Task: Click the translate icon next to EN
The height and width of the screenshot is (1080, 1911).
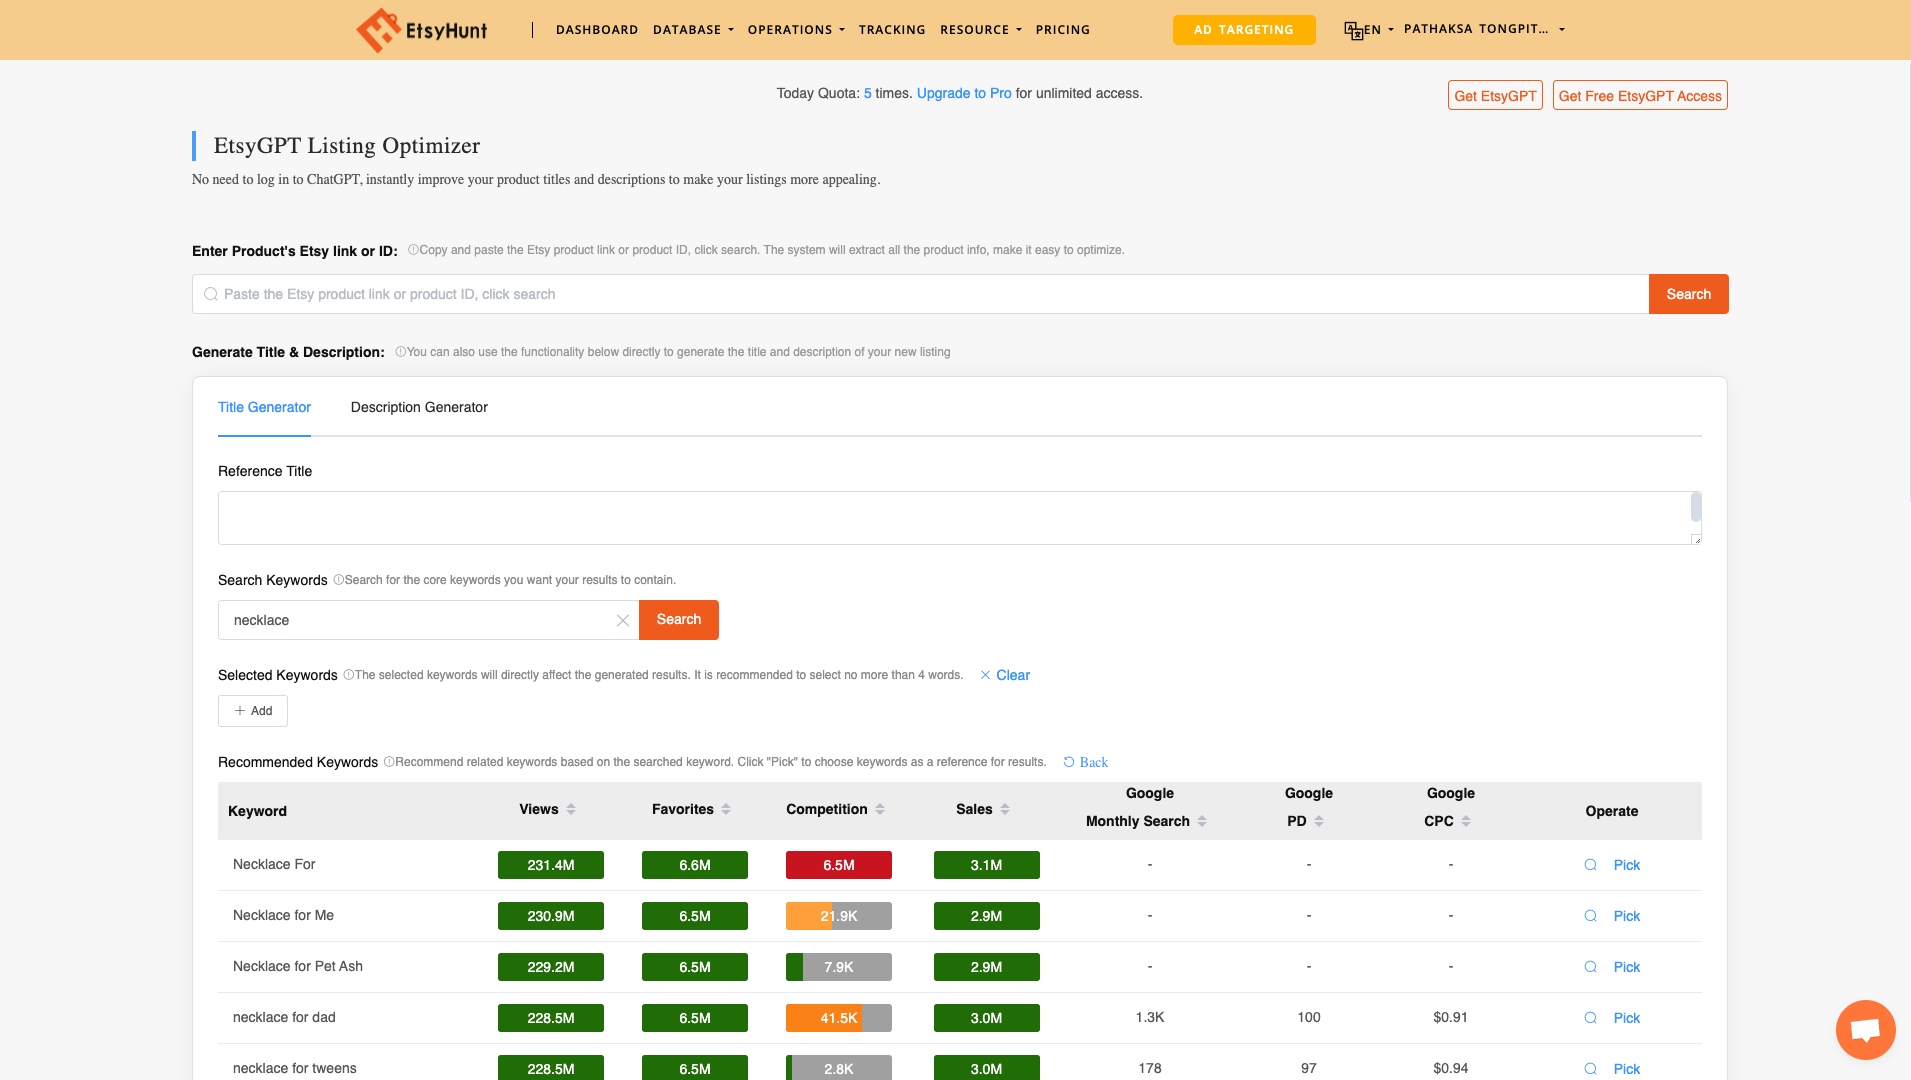Action: [1354, 30]
